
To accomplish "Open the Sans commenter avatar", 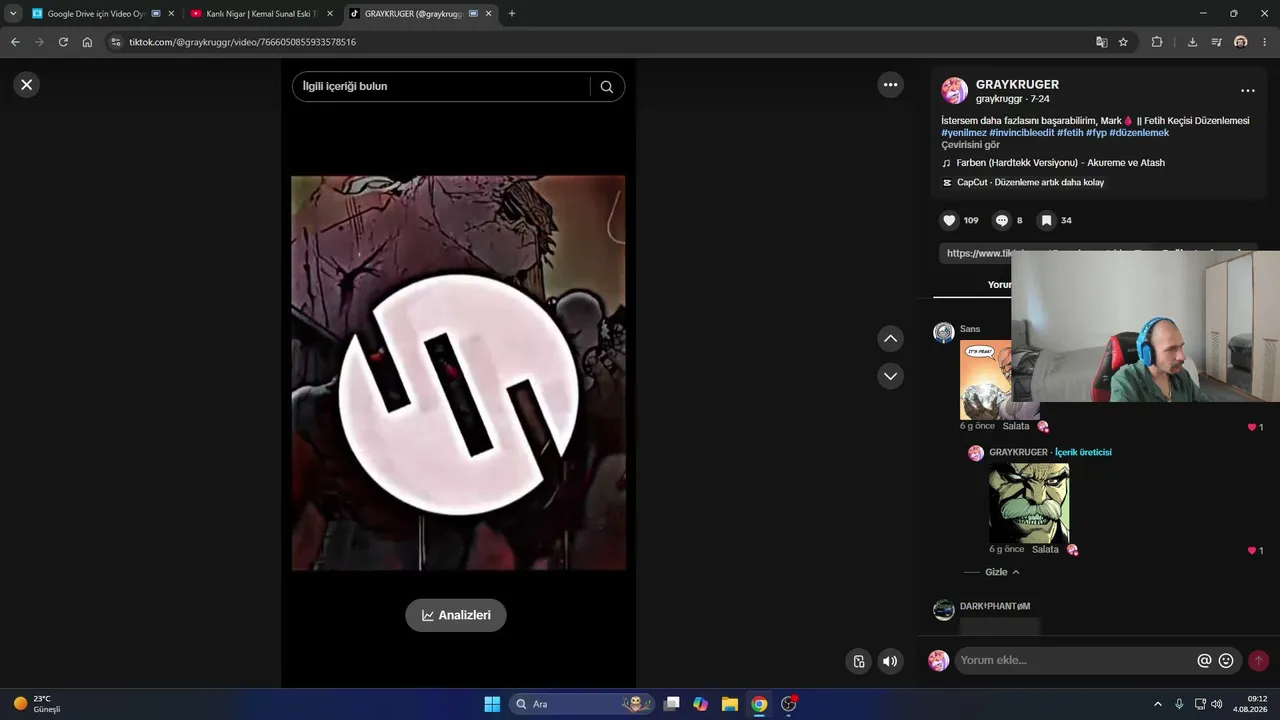I will [x=943, y=333].
